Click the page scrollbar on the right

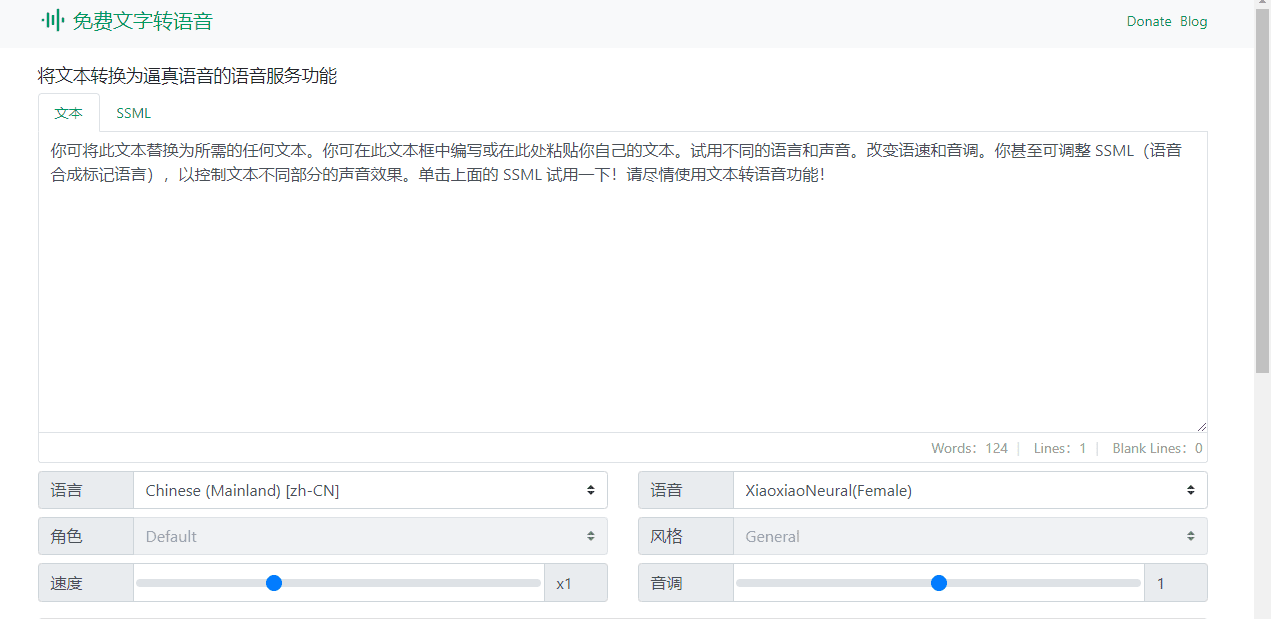pyautogui.click(x=1264, y=100)
